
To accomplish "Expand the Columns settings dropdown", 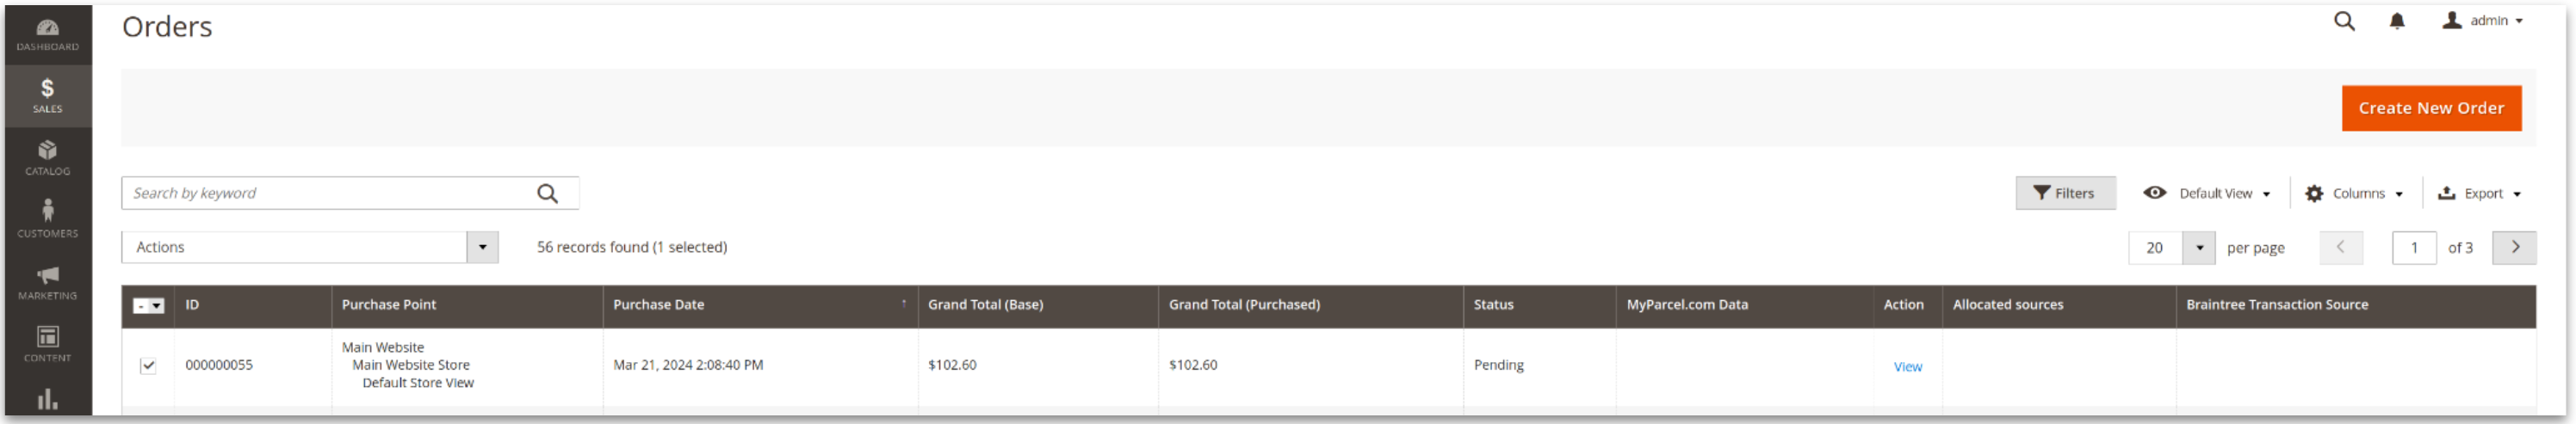I will click(x=2353, y=194).
